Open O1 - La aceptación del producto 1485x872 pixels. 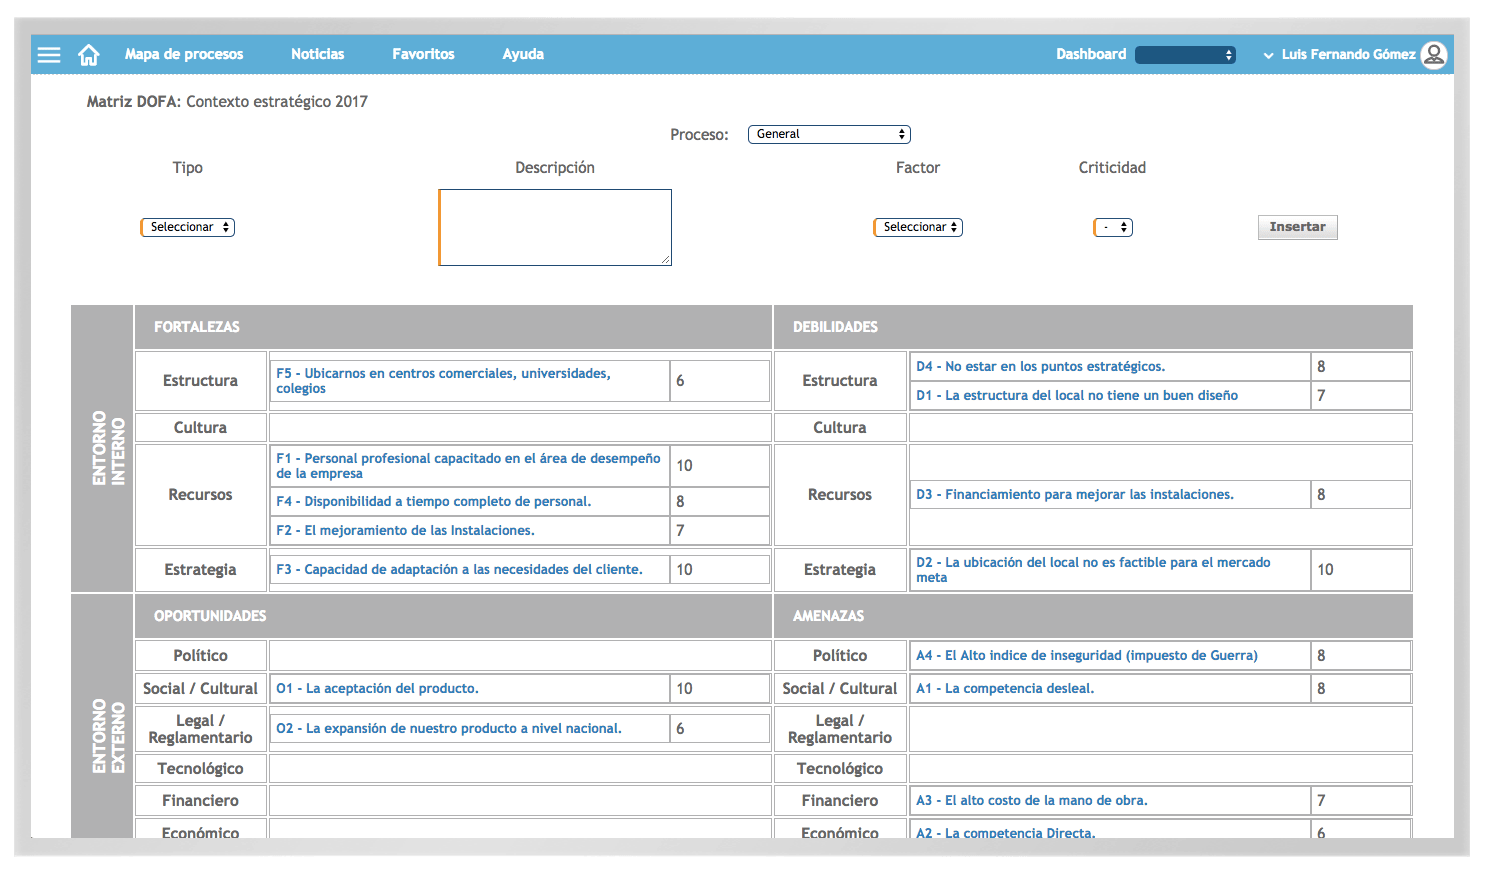pos(377,688)
